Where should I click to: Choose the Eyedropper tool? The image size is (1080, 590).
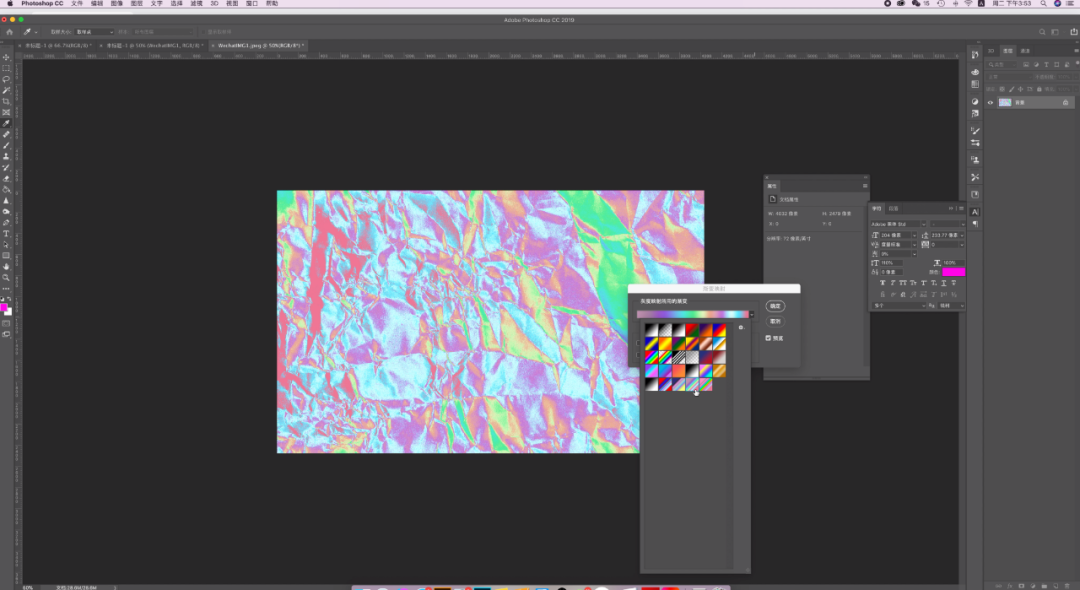click(6, 123)
